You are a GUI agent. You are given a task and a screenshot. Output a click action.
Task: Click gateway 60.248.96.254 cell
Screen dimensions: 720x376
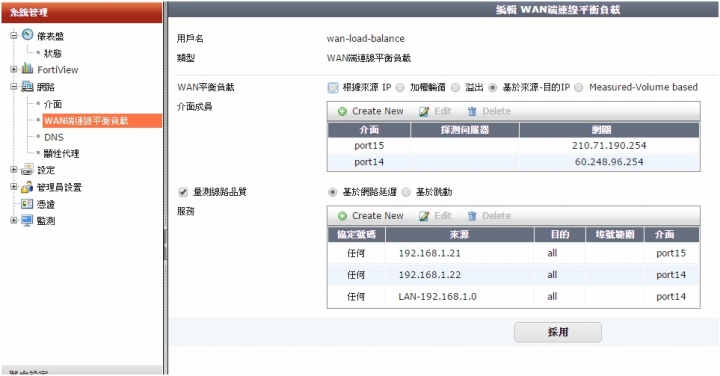click(609, 162)
